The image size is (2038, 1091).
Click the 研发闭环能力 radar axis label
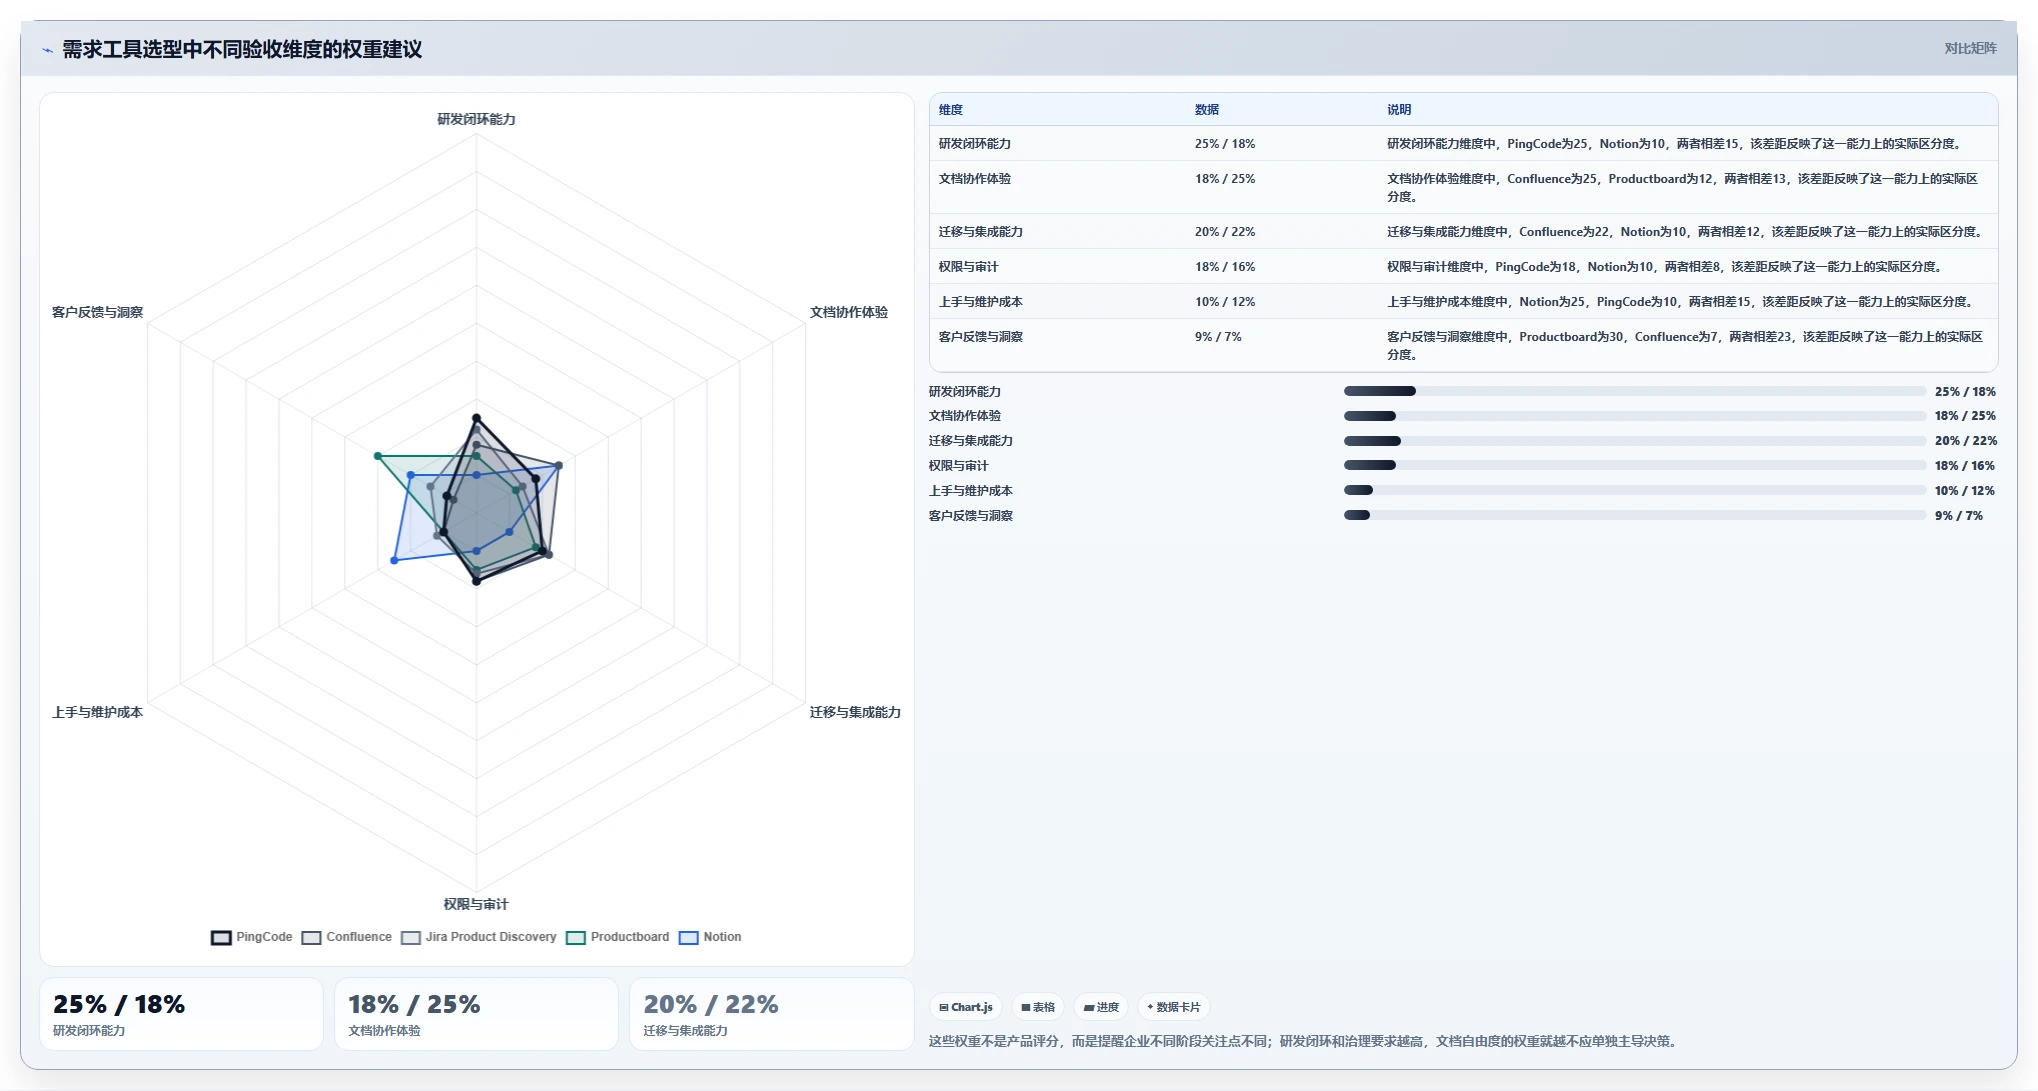point(476,119)
